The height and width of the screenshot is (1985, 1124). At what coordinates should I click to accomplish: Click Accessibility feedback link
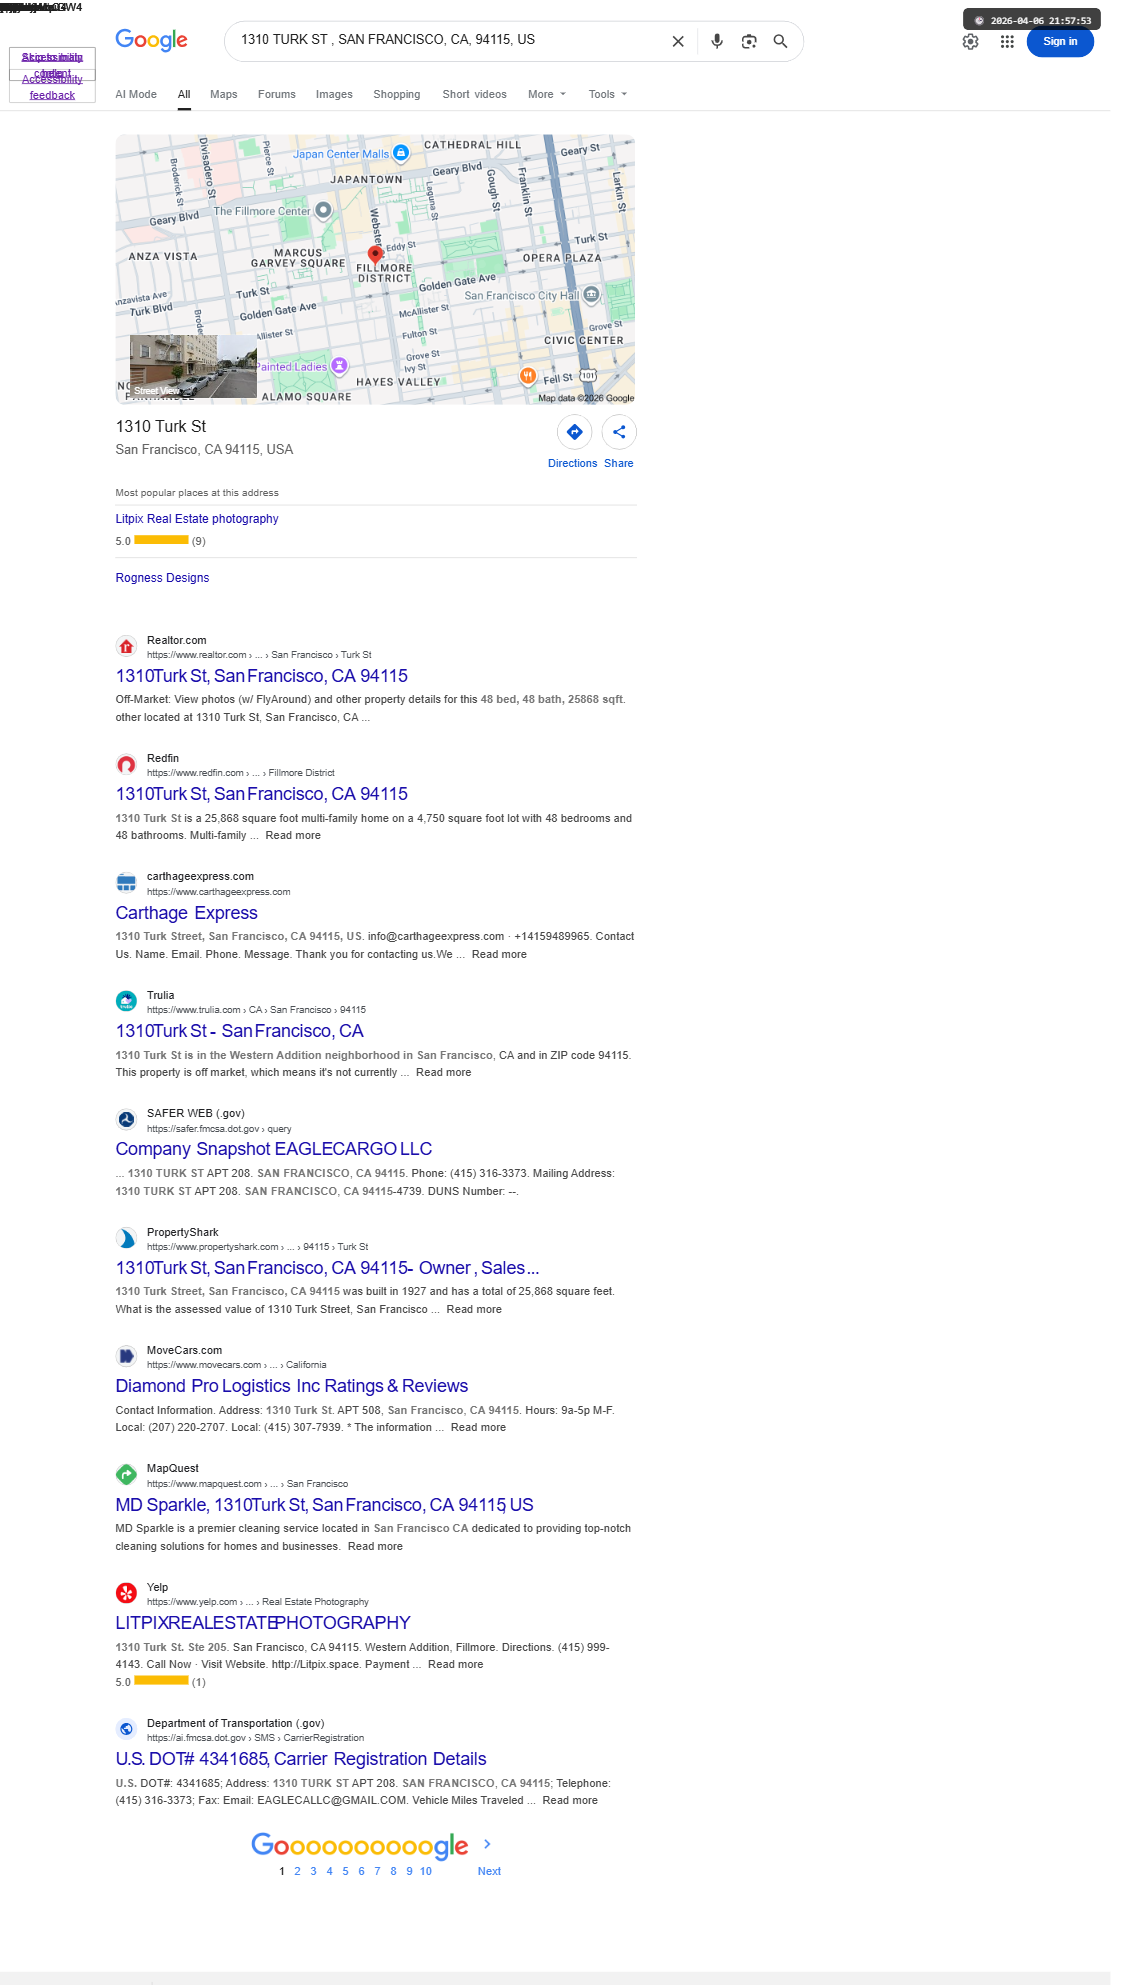click(x=52, y=87)
